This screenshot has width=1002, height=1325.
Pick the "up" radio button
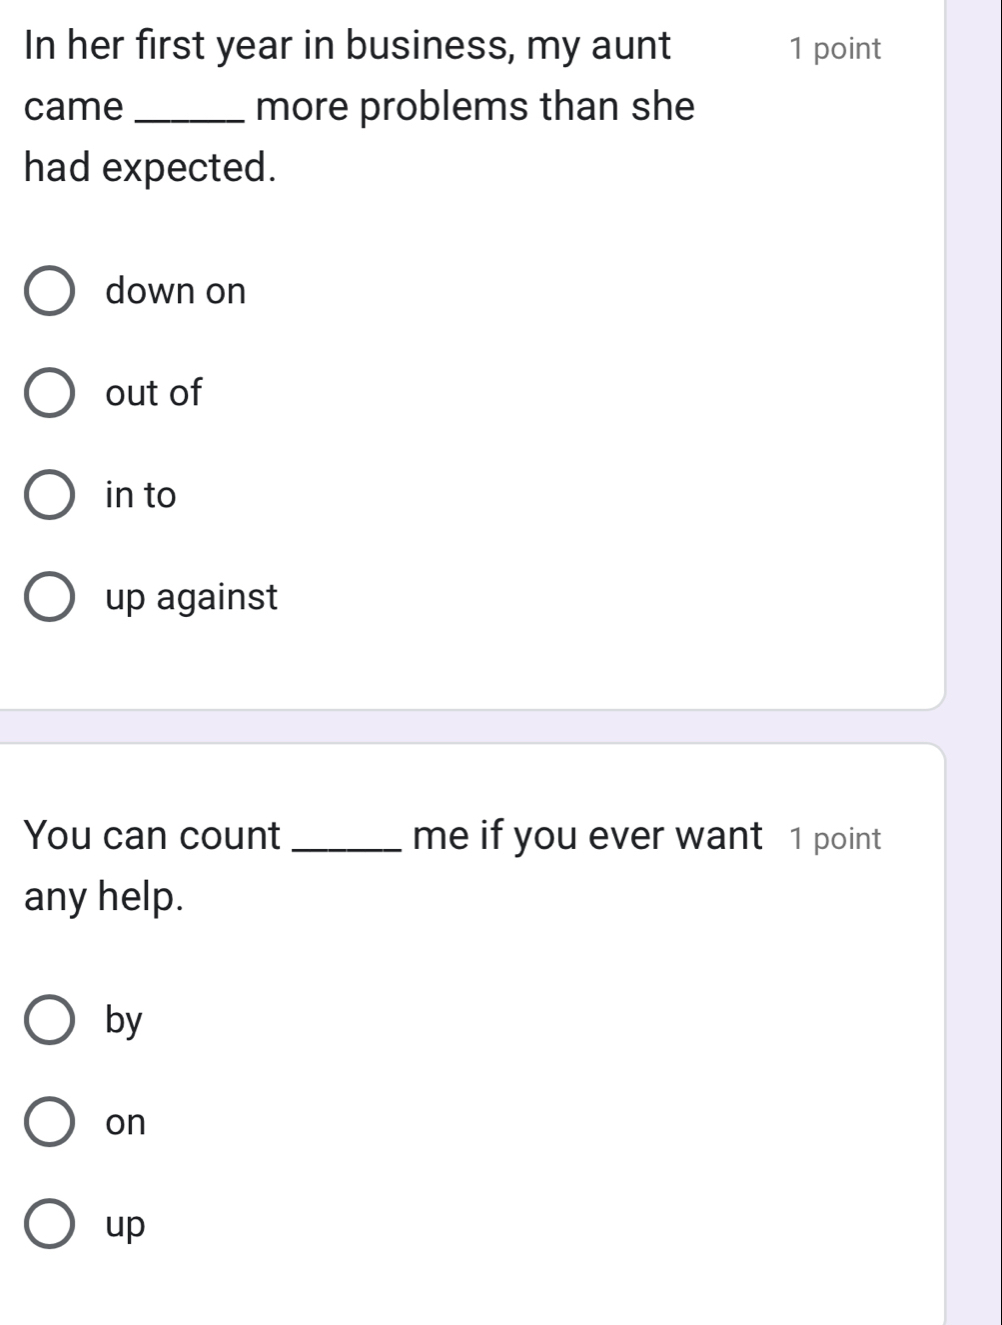click(x=49, y=1225)
